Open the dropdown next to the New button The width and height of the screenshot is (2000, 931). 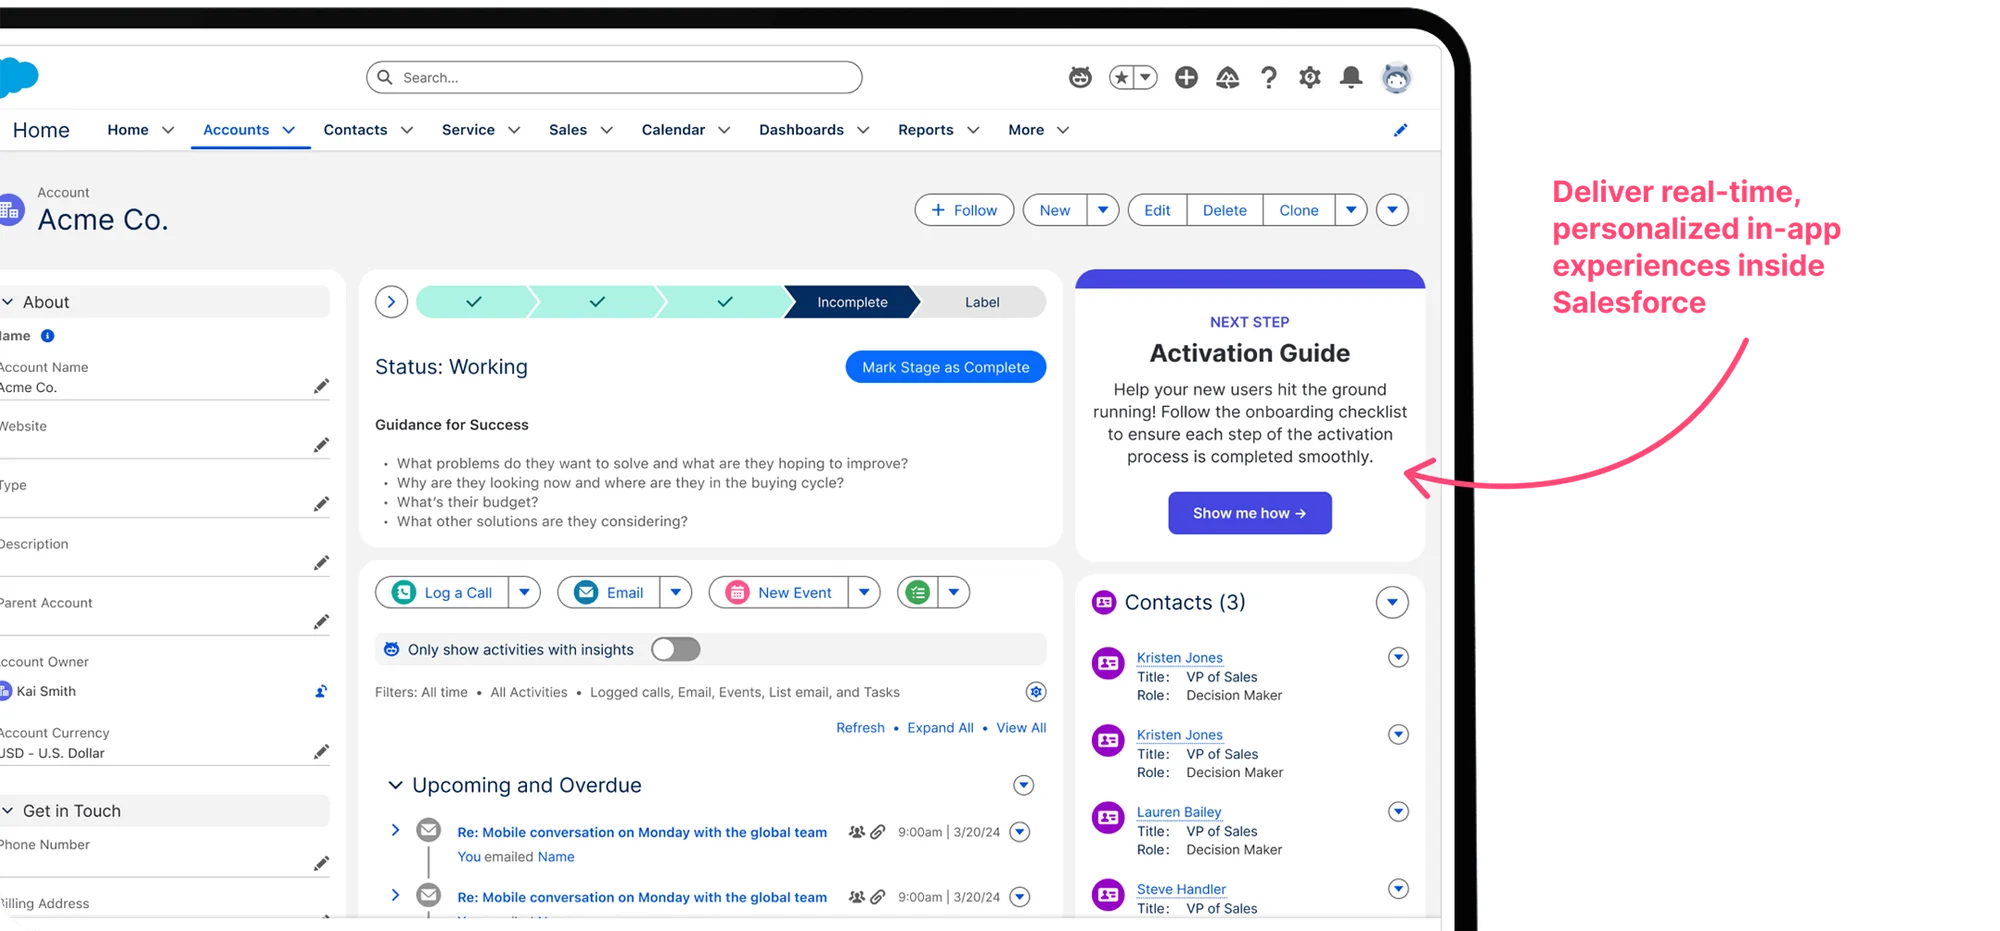[x=1103, y=210]
